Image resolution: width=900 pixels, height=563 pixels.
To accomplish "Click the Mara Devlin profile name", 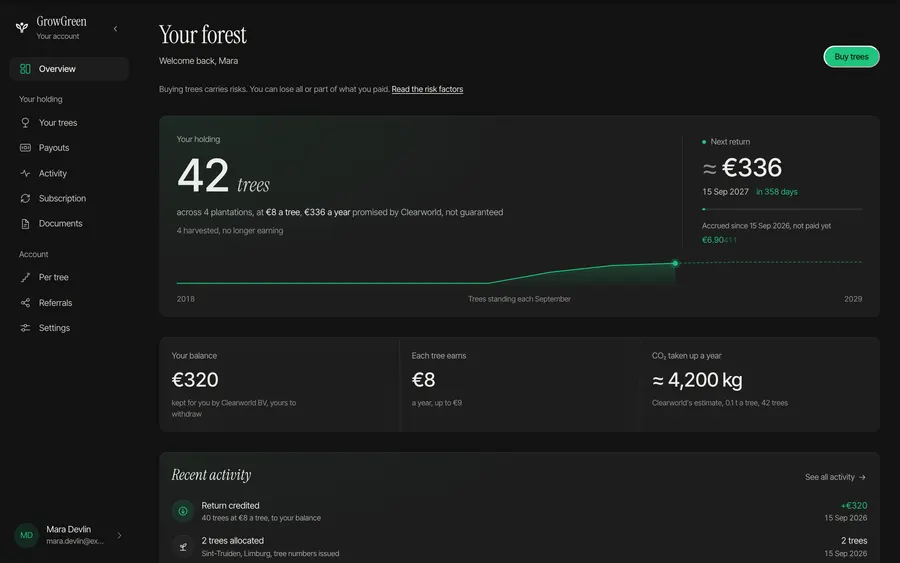I will point(68,529).
